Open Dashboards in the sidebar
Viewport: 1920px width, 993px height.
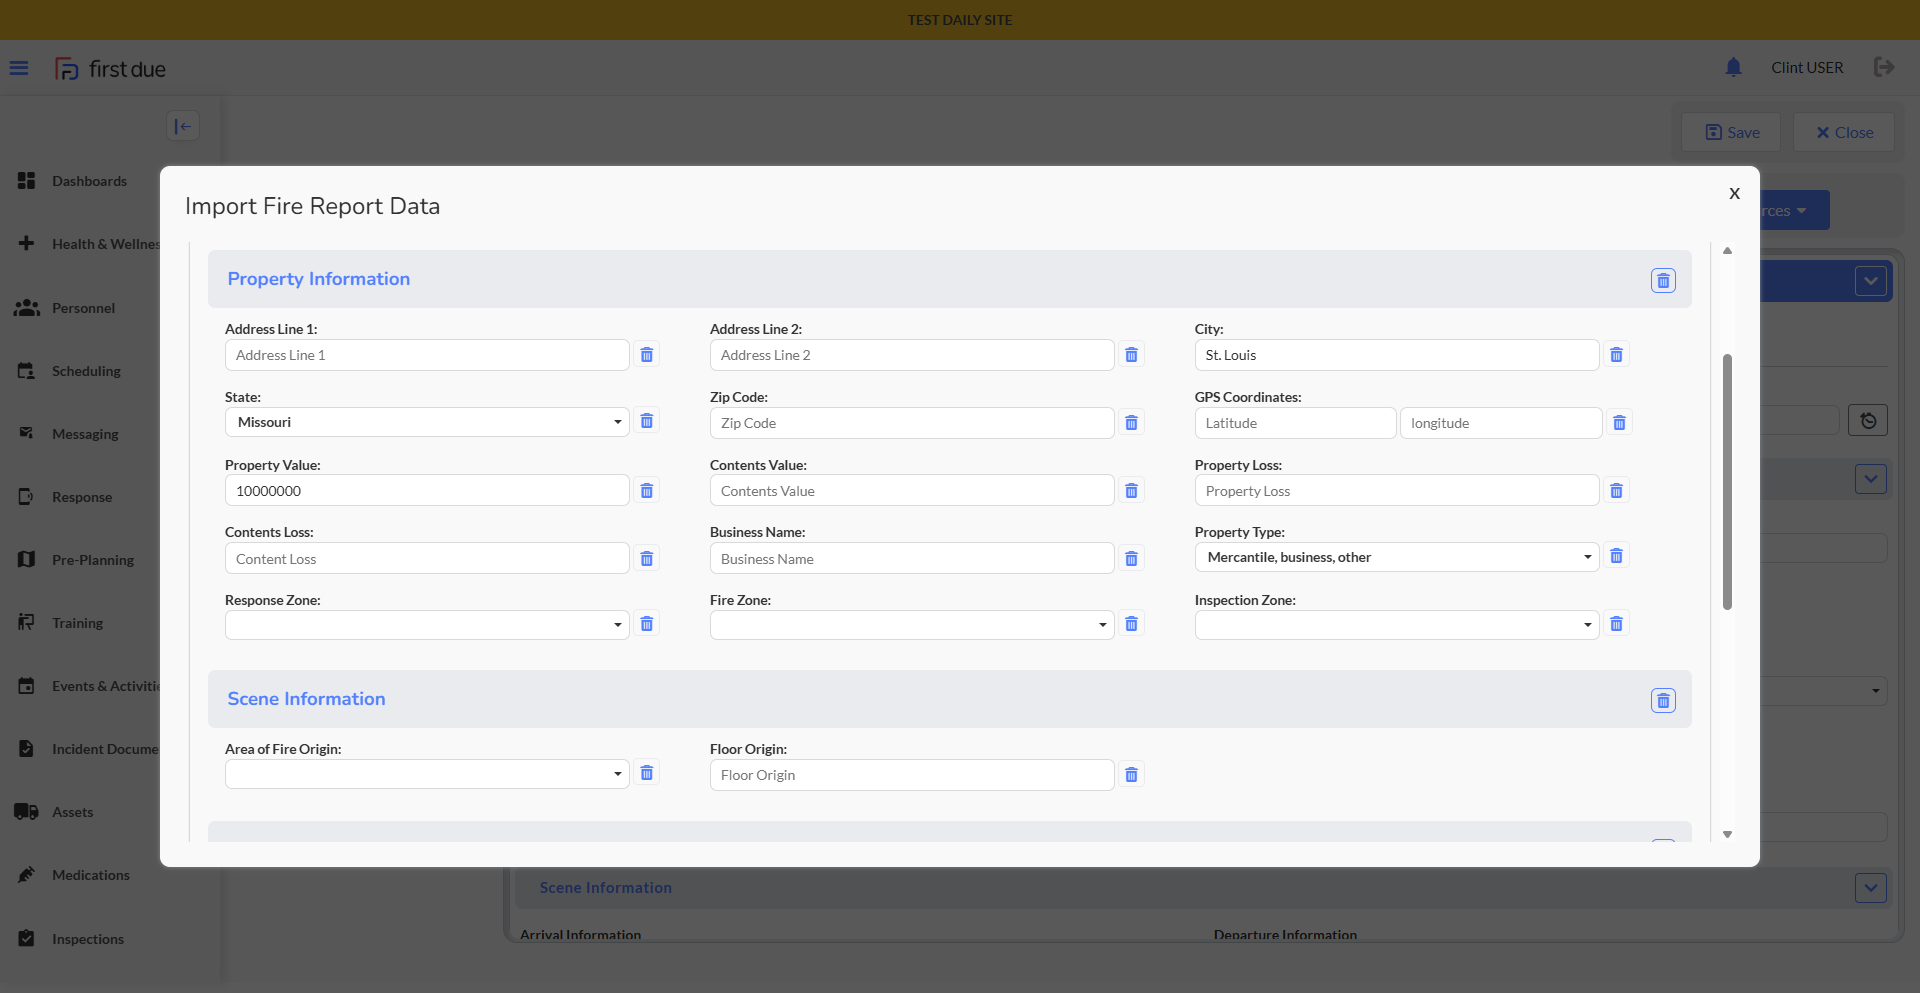click(x=89, y=181)
